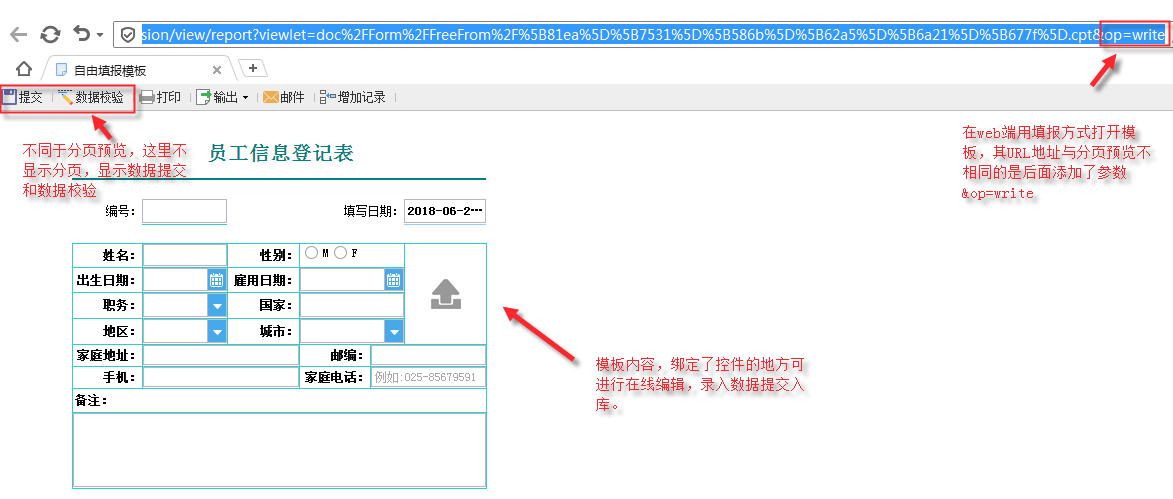
Task: Run 数据校验 data verification
Action: coord(92,97)
